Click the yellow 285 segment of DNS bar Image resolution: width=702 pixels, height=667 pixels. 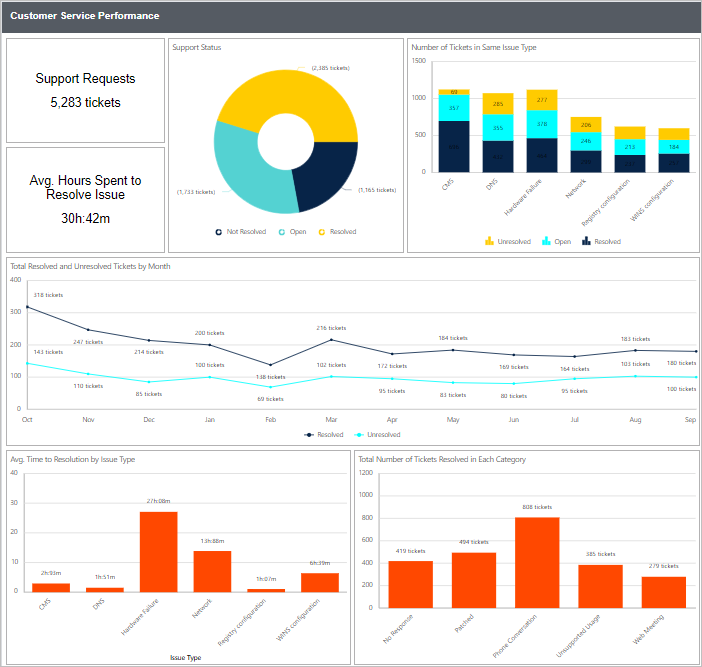[x=498, y=104]
